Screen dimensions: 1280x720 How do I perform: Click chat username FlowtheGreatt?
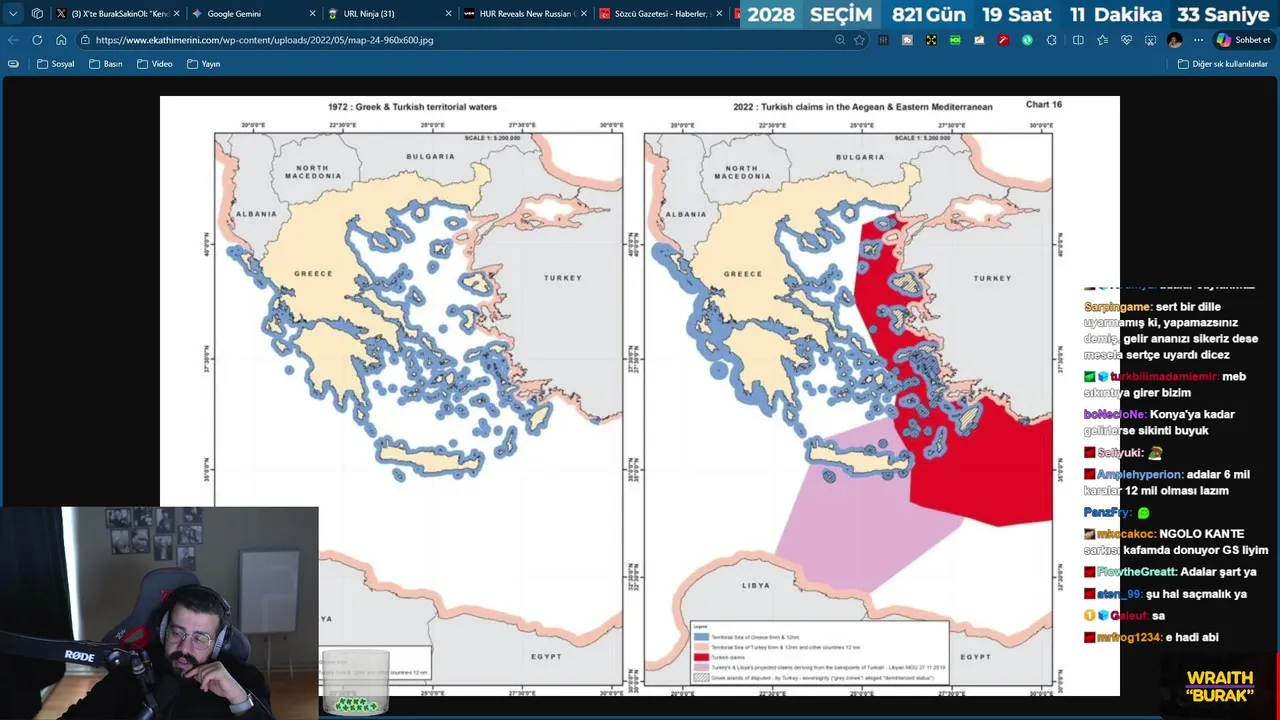[1136, 571]
